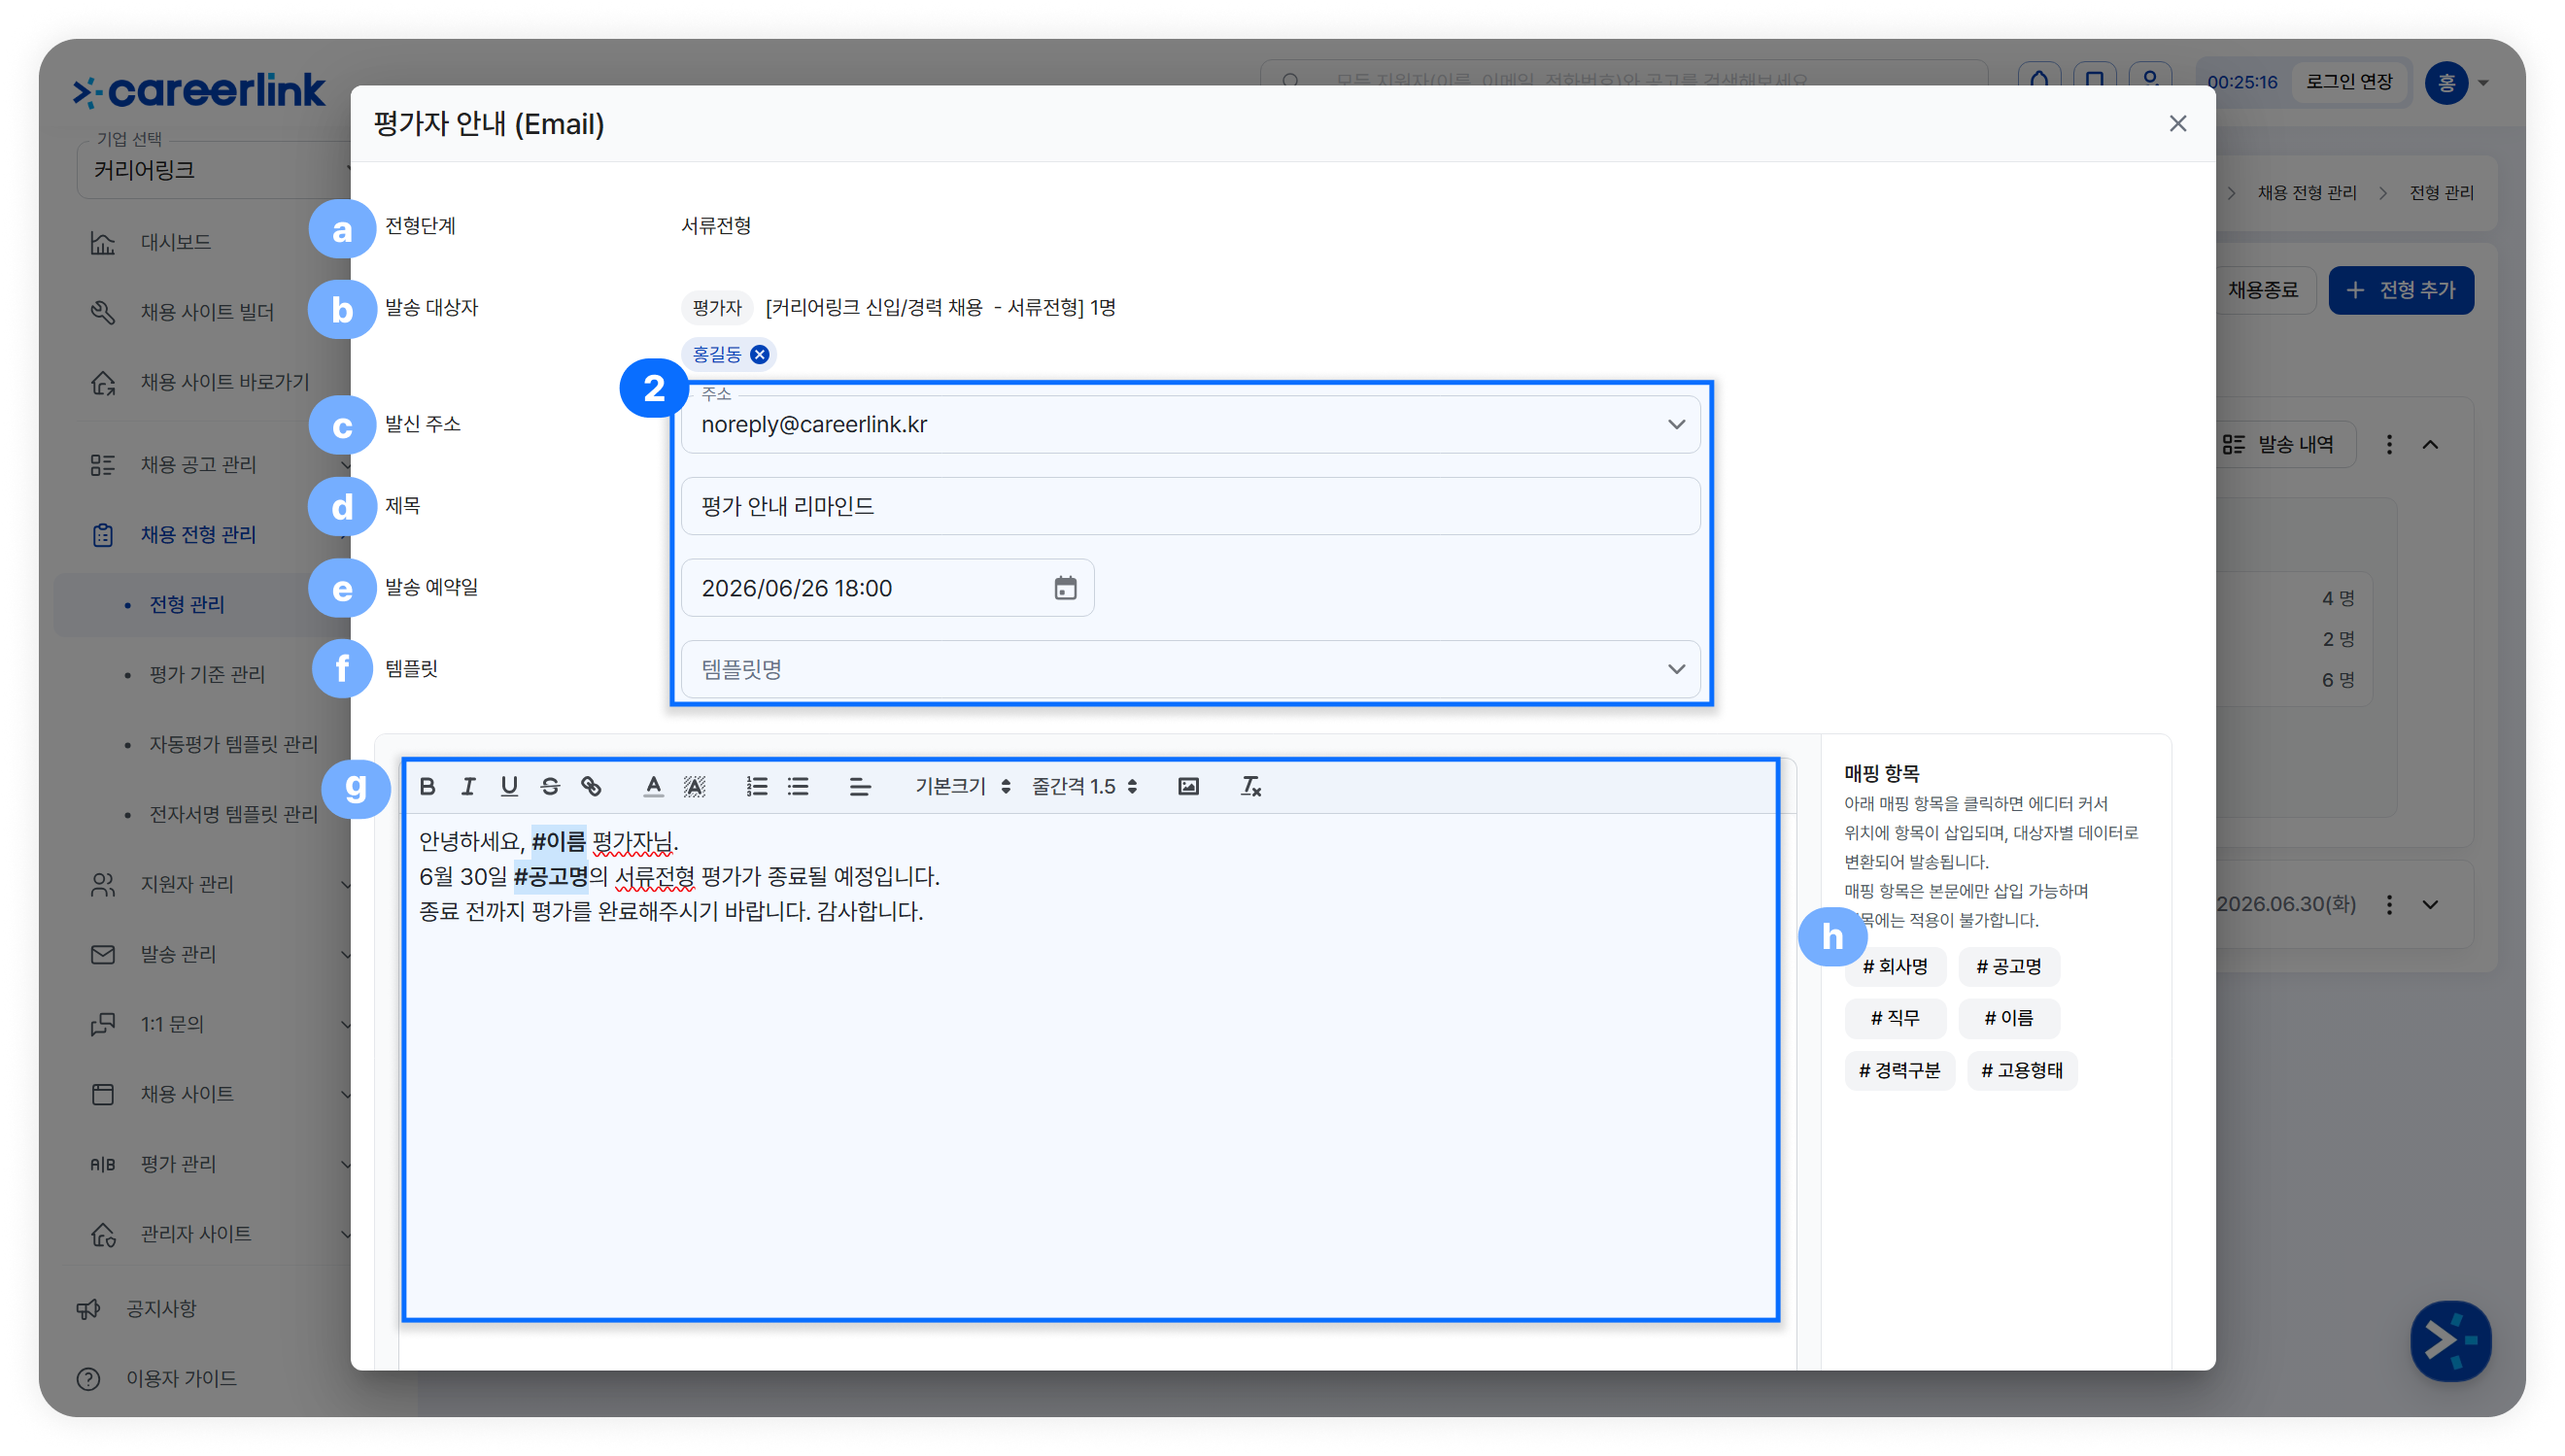Expand 지원자 관리 sidebar menu
2565x1456 pixels.
point(187,885)
